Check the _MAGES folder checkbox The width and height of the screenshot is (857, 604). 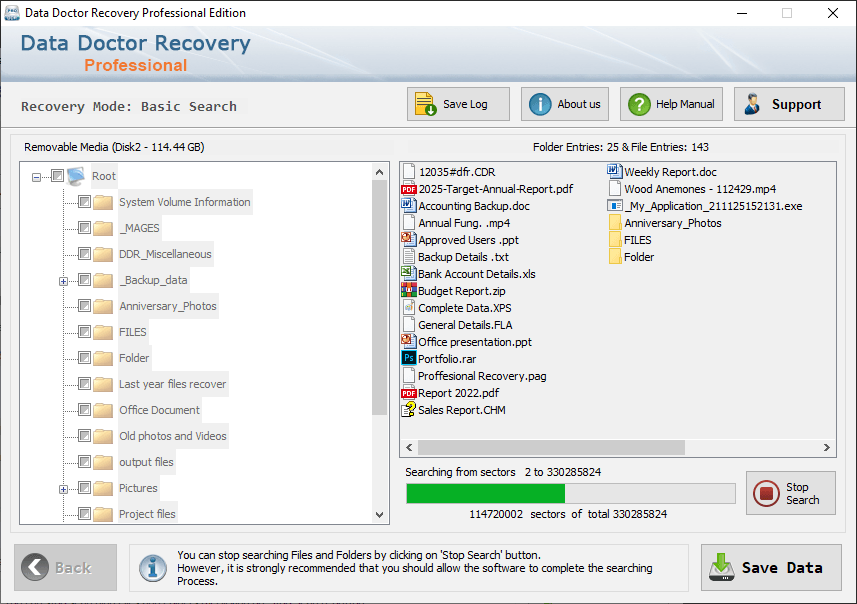[84, 227]
